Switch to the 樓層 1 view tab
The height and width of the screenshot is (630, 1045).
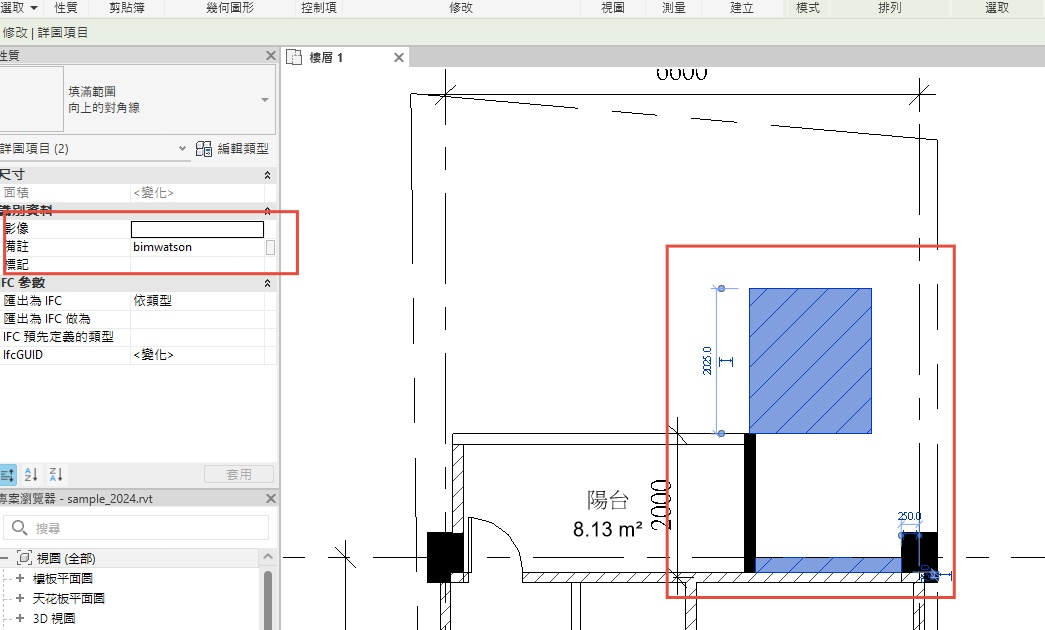pyautogui.click(x=326, y=58)
